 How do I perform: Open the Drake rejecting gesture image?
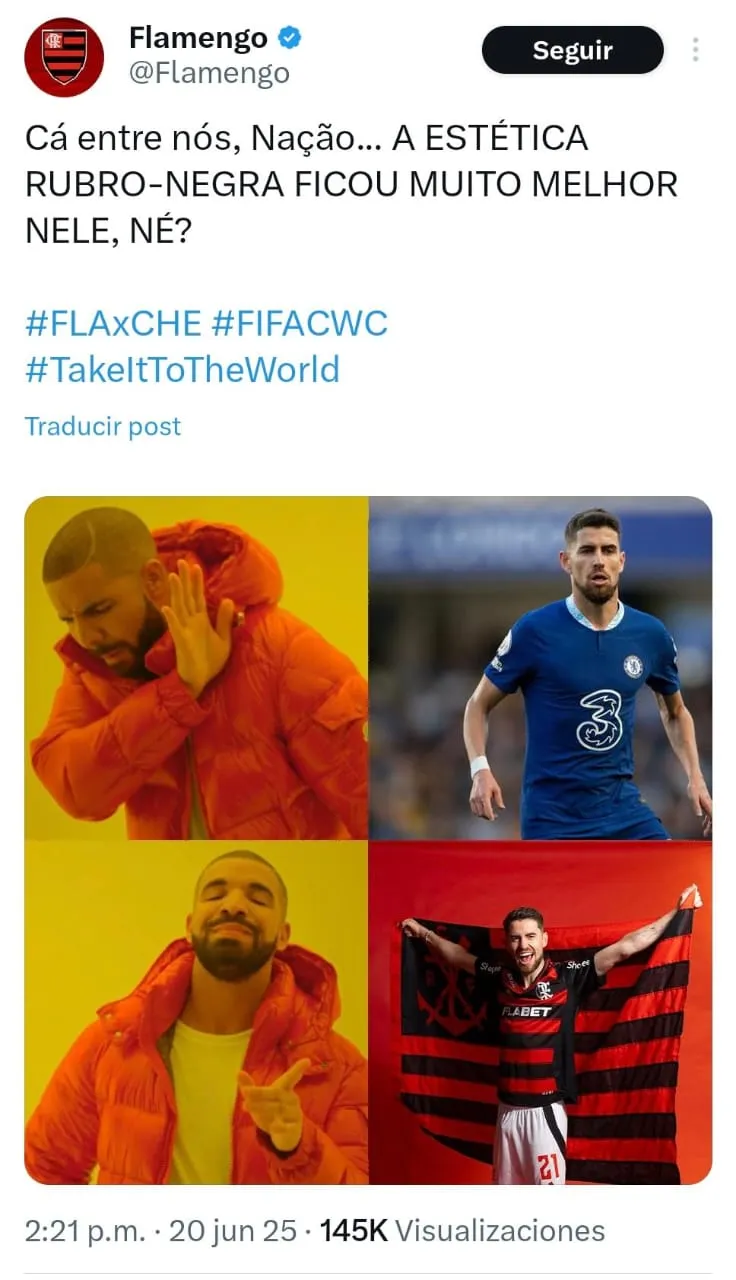pos(196,668)
